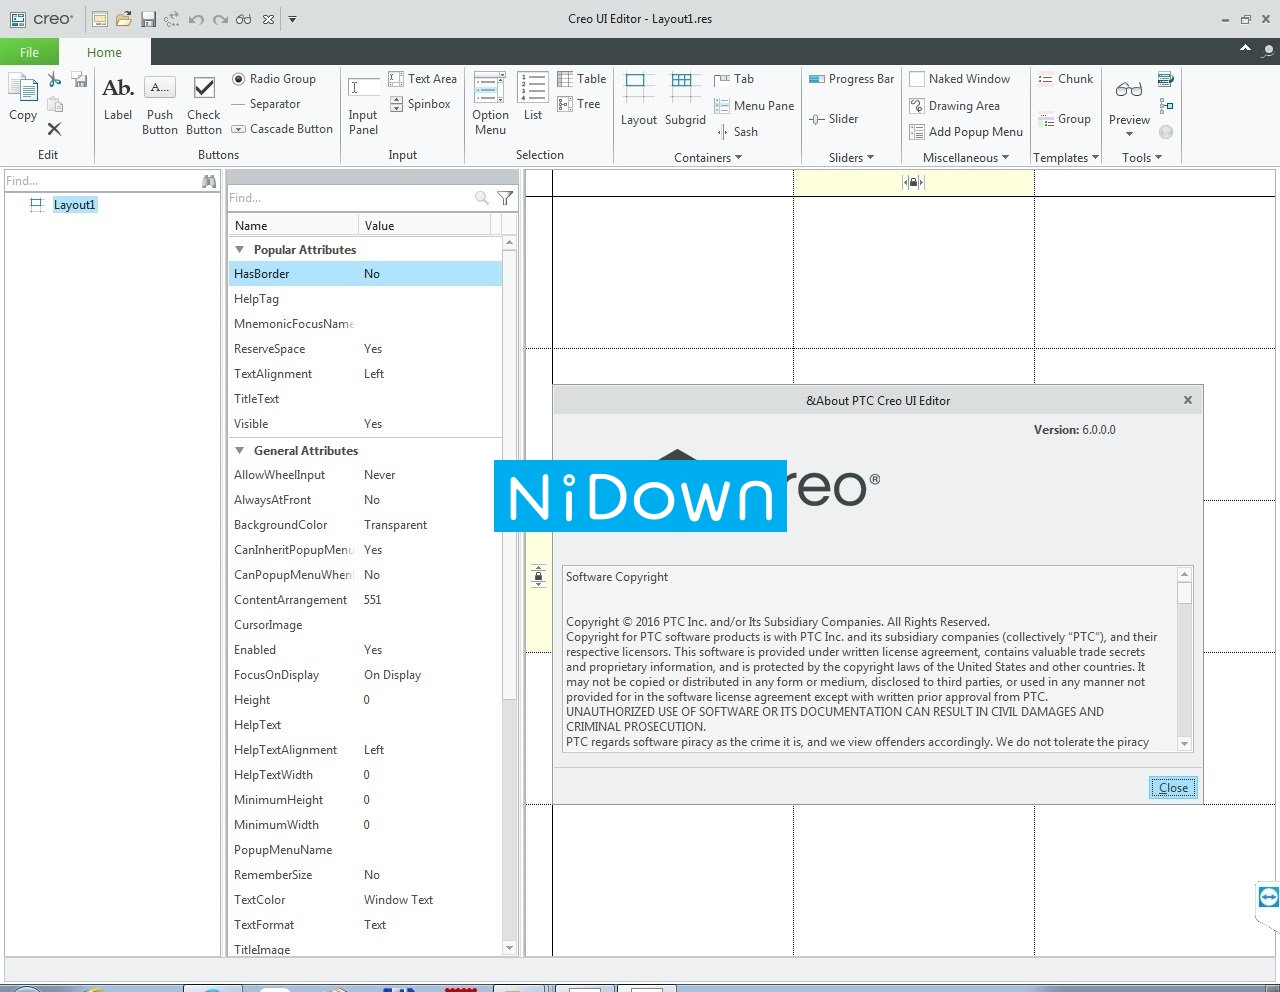
Task: Click the Close button in About dialog
Action: (x=1173, y=788)
